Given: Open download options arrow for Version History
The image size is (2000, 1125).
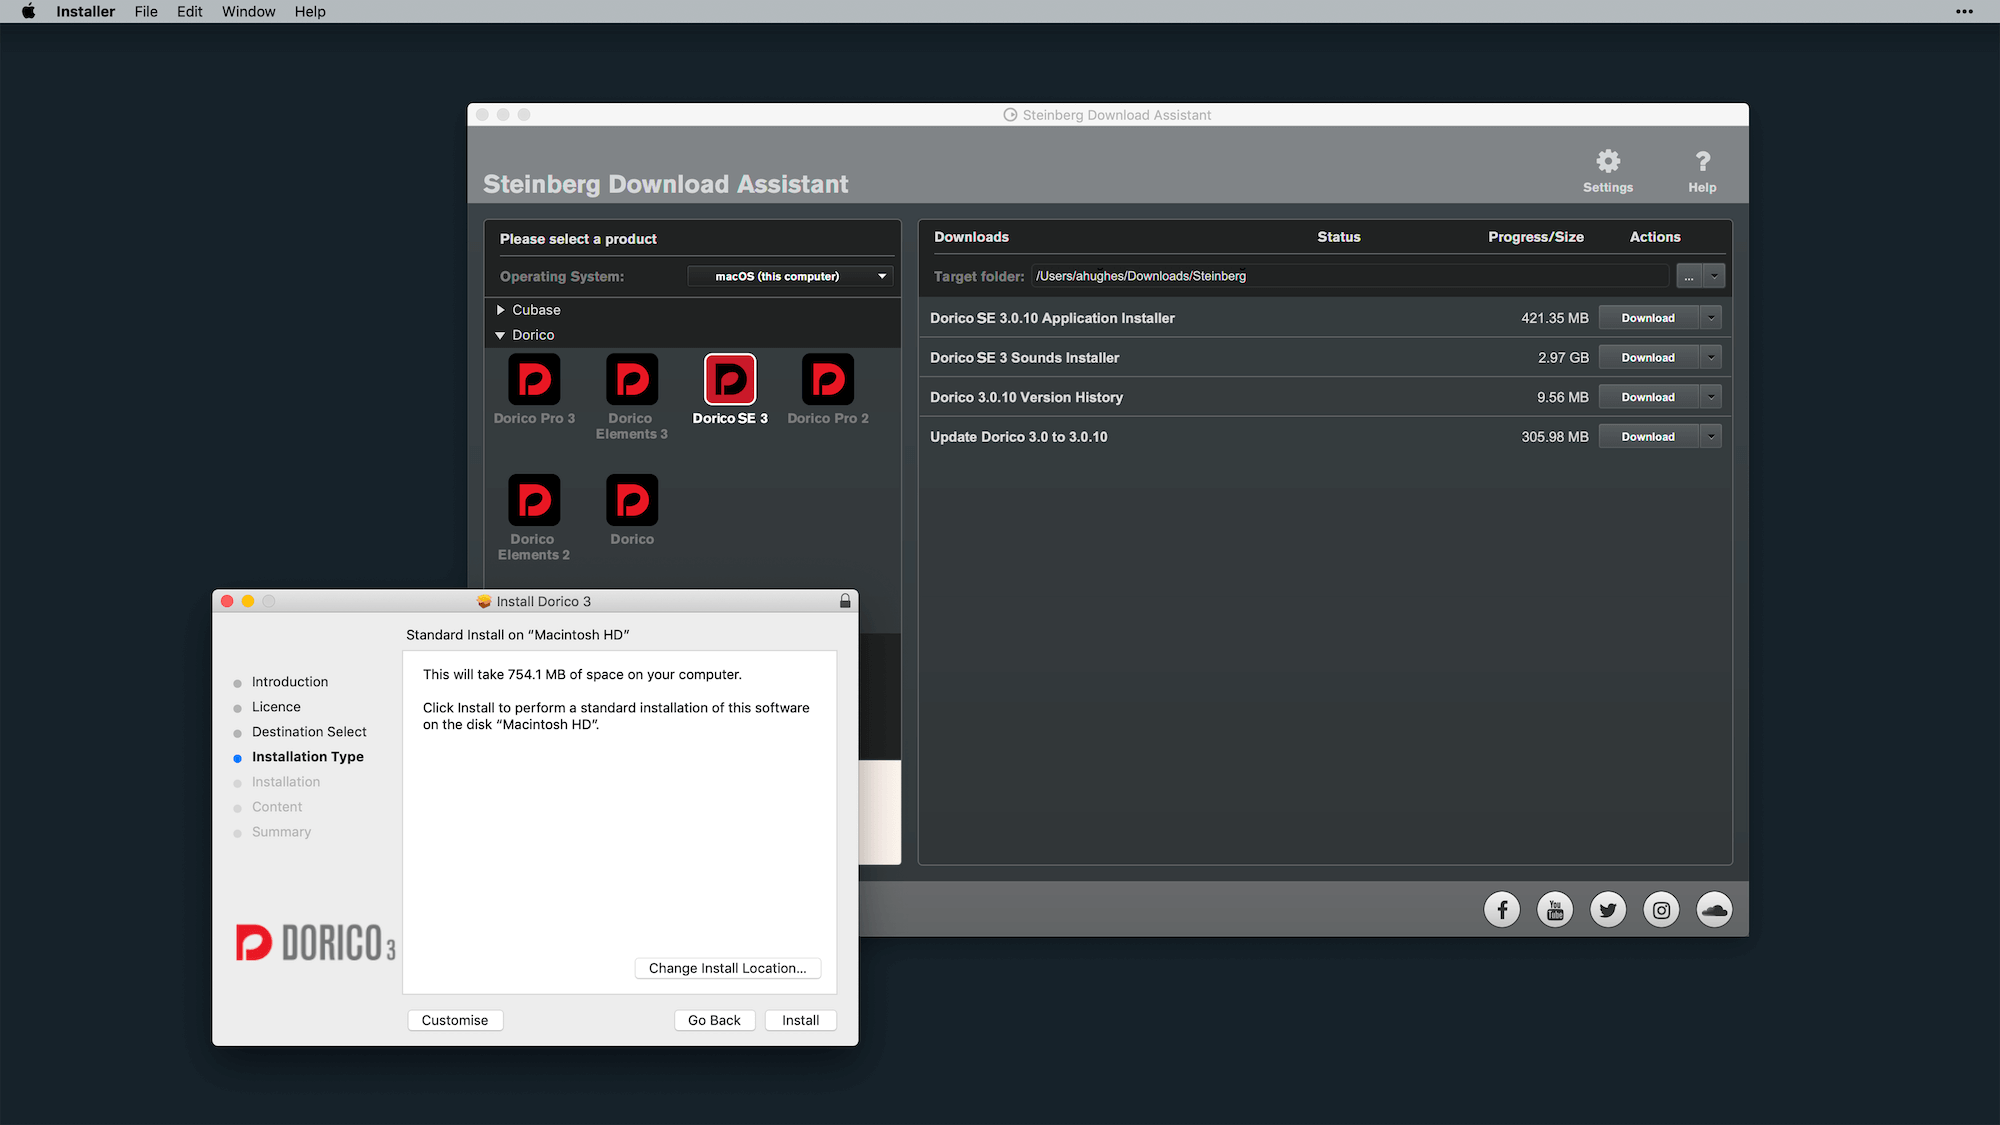Looking at the screenshot, I should pos(1711,397).
